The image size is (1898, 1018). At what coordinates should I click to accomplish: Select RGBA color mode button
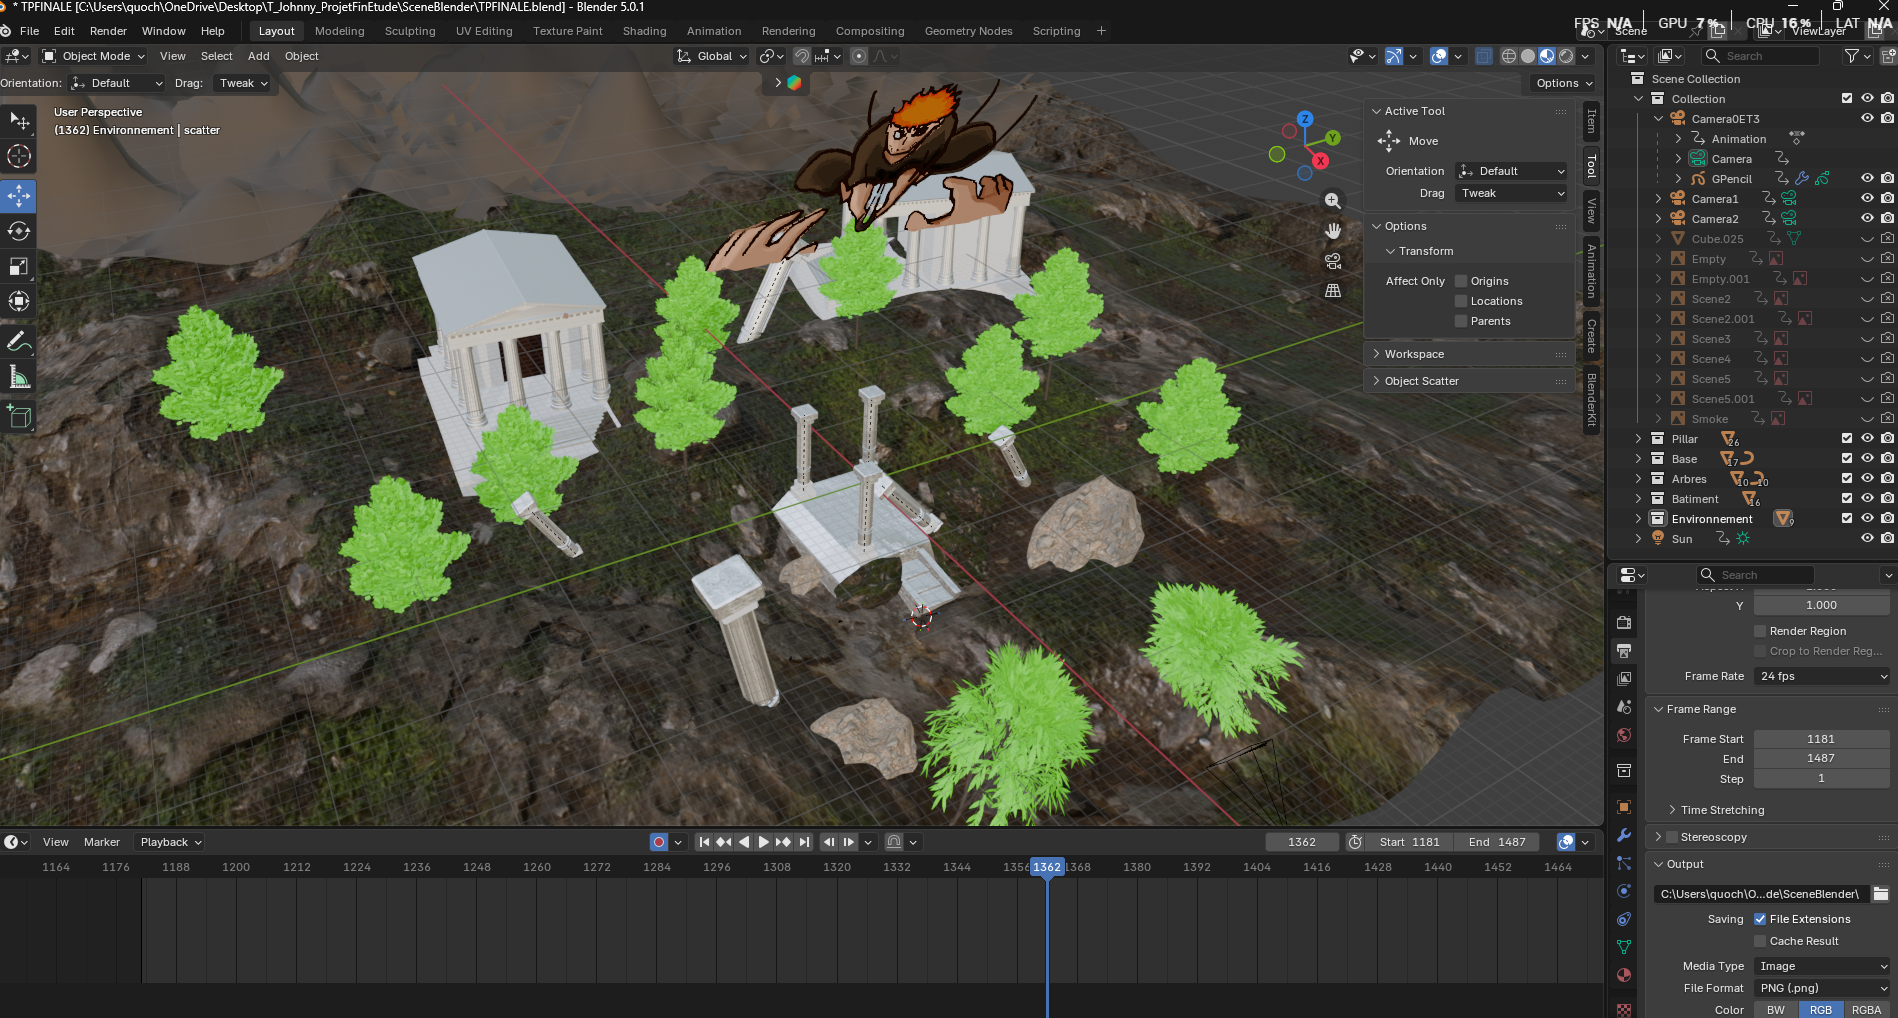(x=1866, y=1010)
